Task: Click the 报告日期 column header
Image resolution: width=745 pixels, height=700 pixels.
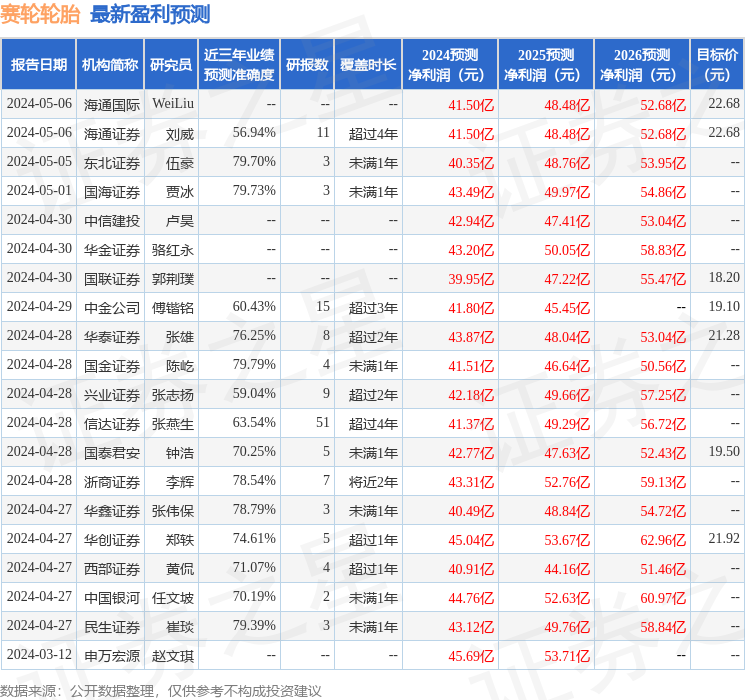Action: tap(38, 65)
